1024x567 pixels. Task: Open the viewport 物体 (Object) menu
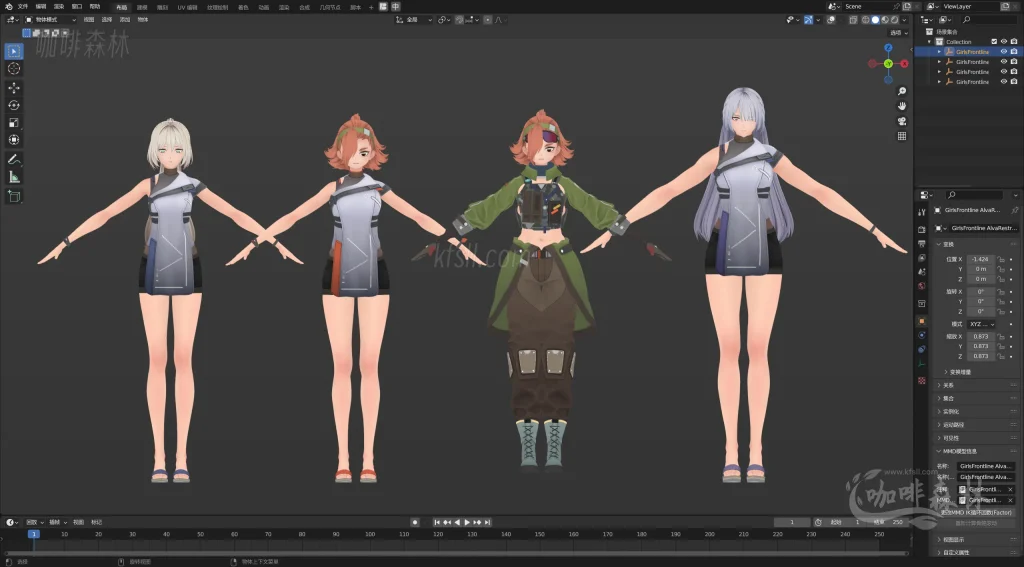[x=143, y=20]
